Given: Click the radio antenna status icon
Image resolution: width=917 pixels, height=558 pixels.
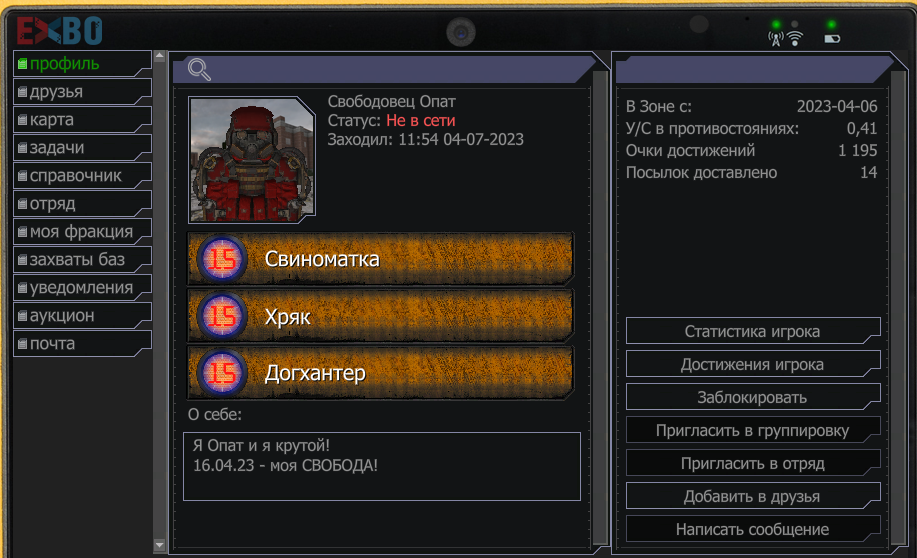Looking at the screenshot, I should (x=776, y=39).
